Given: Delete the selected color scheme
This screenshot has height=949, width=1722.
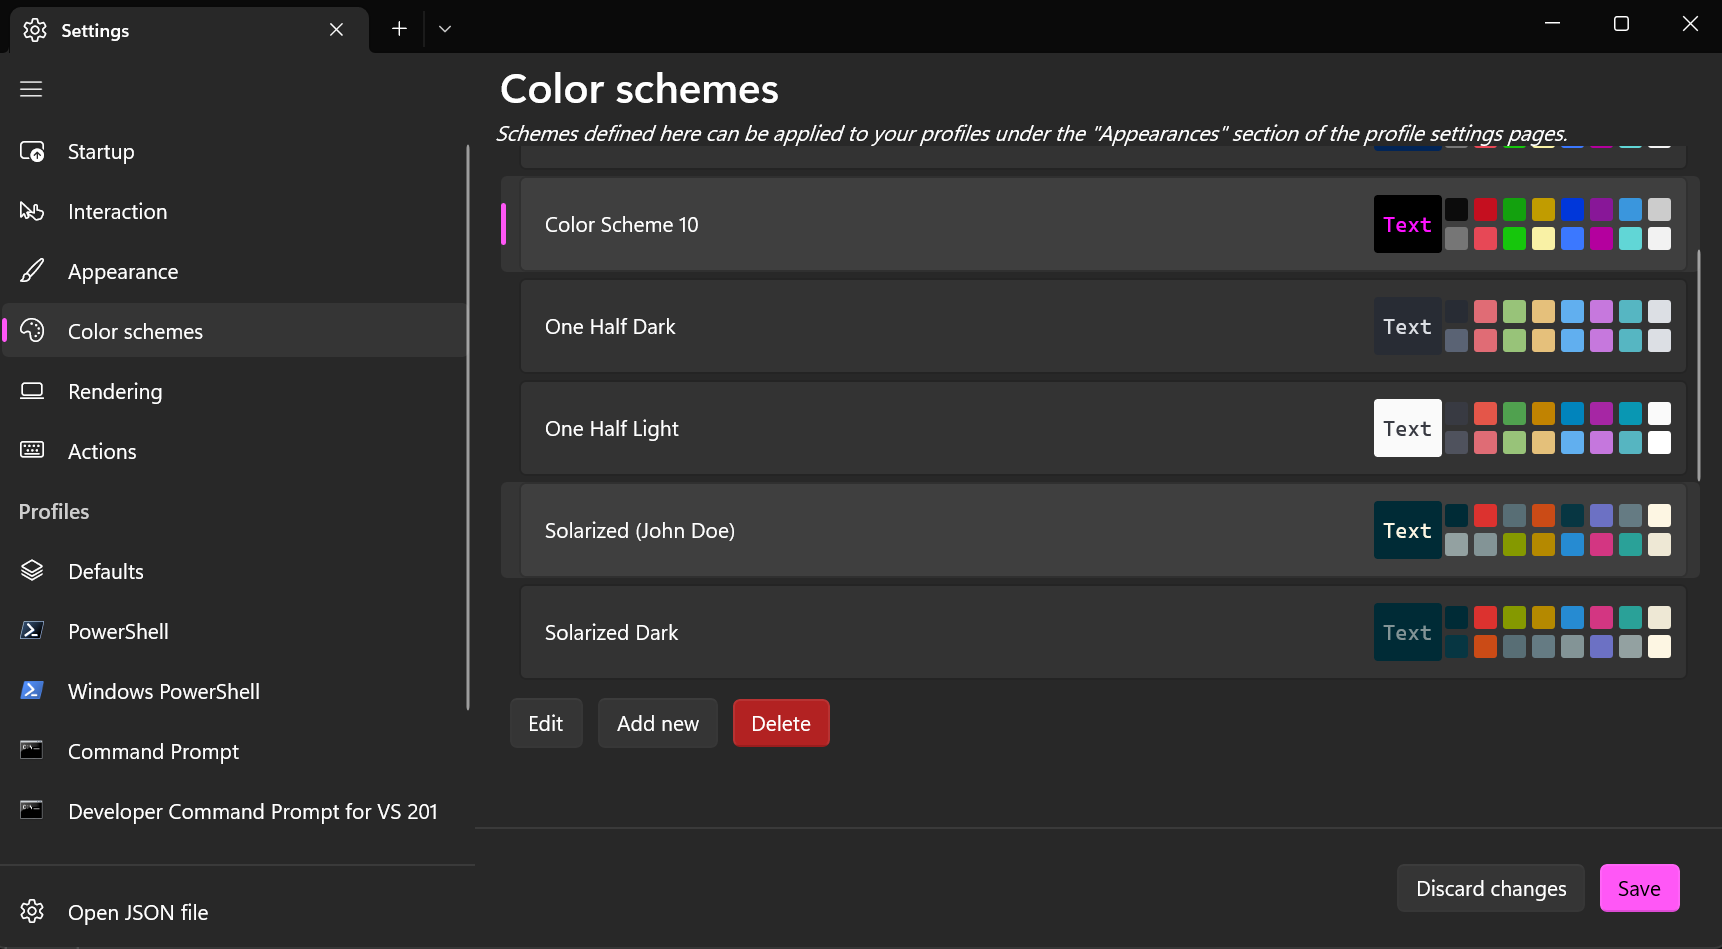Looking at the screenshot, I should point(781,723).
